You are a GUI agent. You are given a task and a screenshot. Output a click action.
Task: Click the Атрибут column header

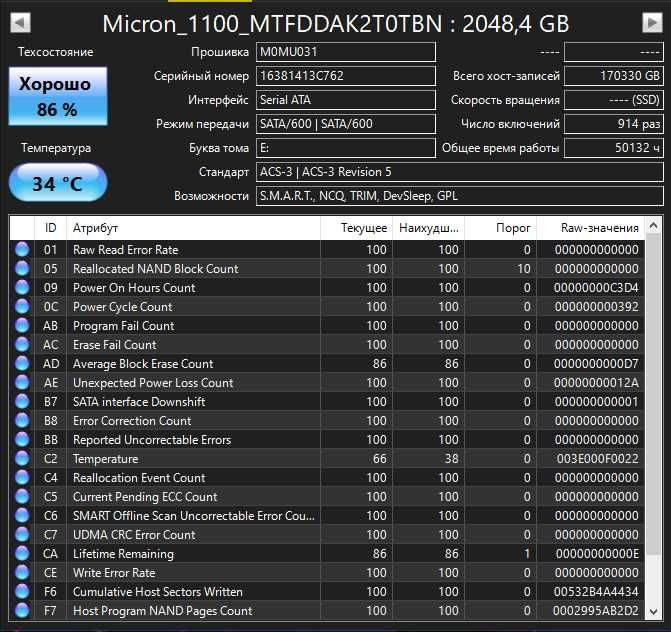tap(193, 228)
